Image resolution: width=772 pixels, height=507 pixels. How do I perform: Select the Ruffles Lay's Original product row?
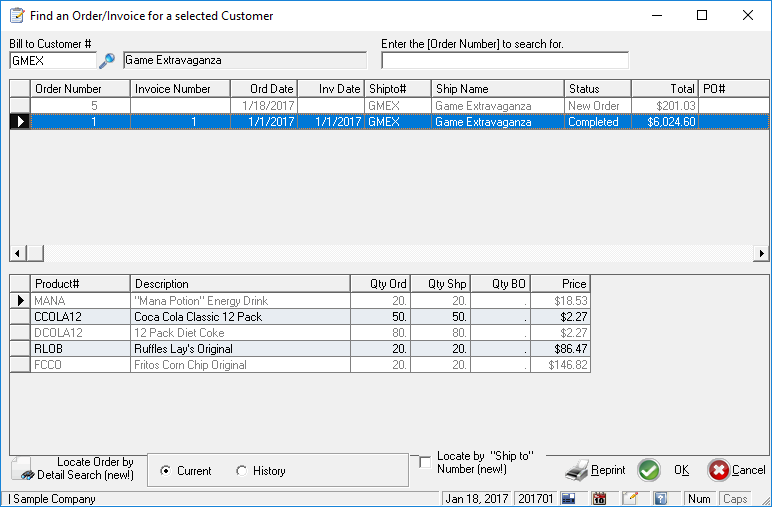(x=183, y=349)
